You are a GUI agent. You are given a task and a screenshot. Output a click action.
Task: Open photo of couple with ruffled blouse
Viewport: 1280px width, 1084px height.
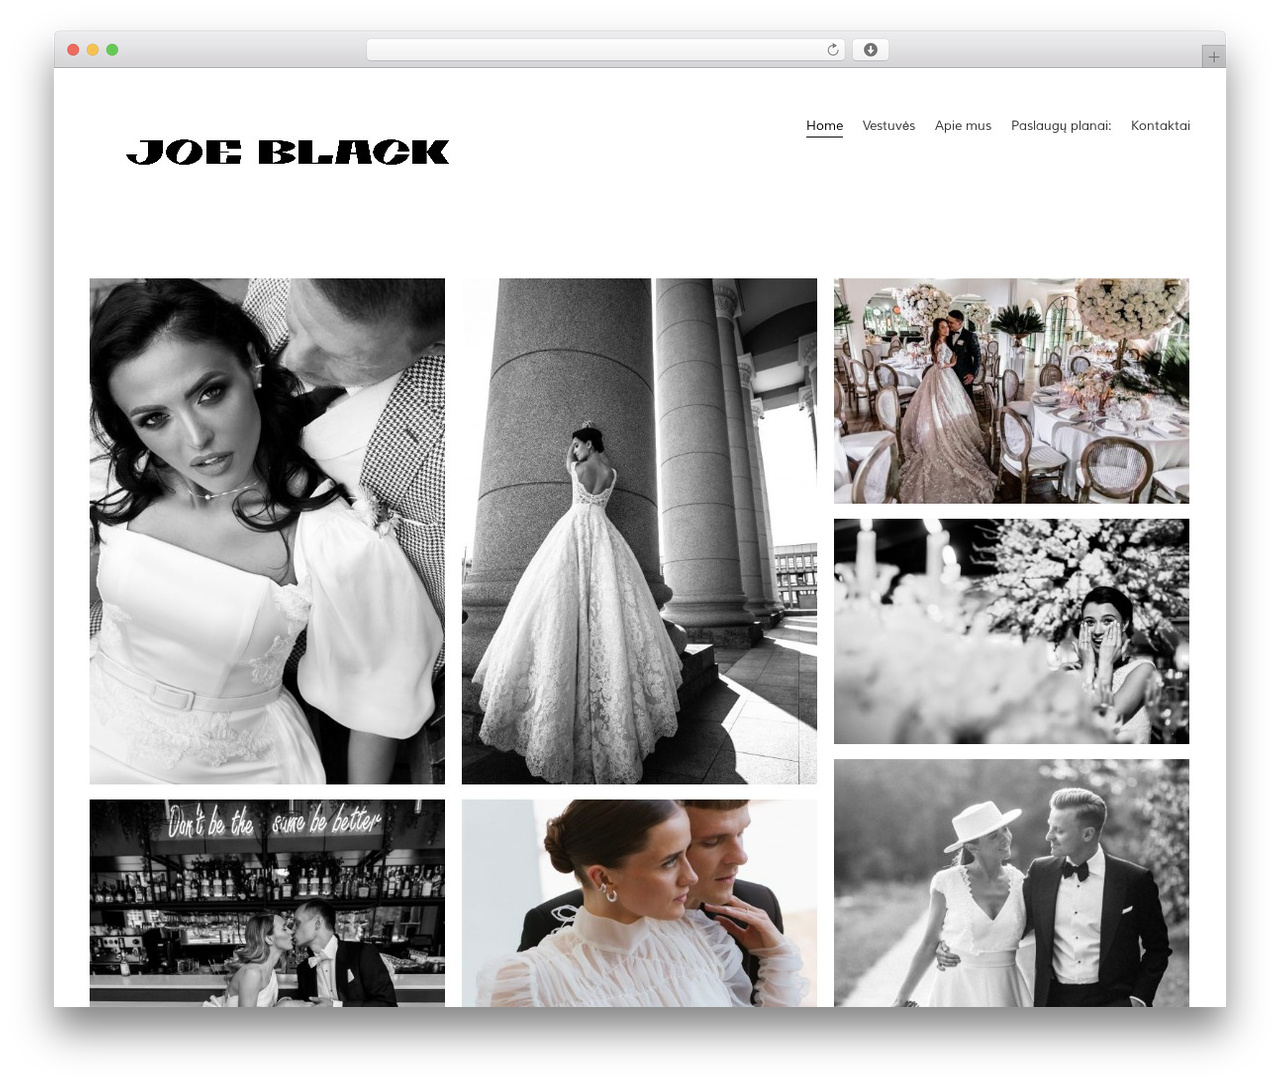point(639,903)
